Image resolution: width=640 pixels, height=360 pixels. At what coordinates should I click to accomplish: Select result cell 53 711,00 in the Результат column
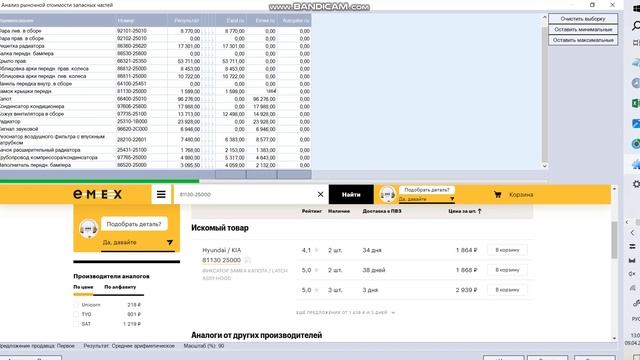point(189,61)
